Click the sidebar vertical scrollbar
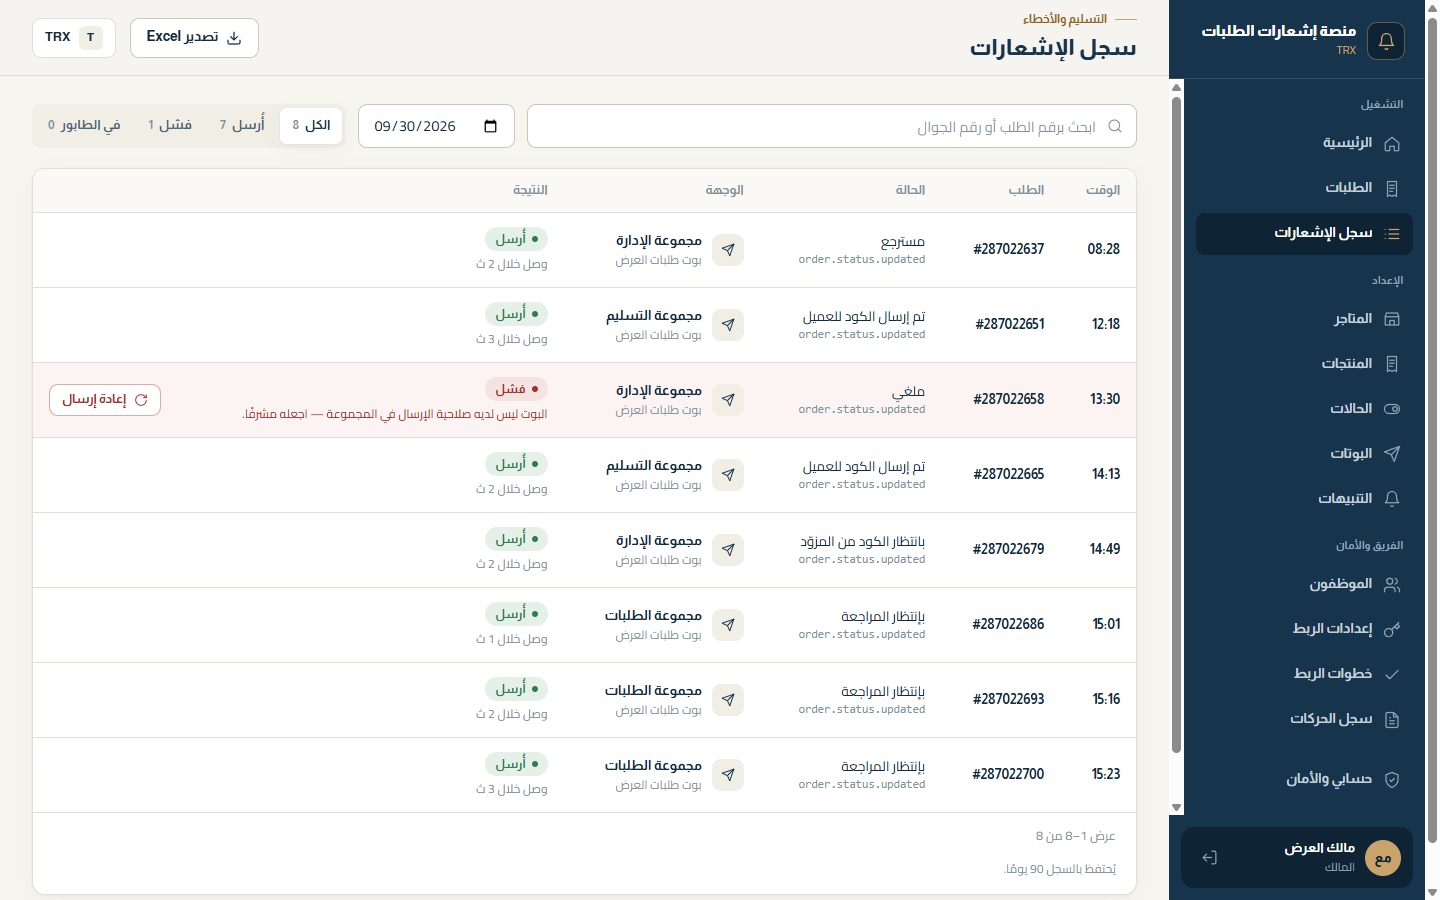The image size is (1440, 900). tap(1176, 425)
